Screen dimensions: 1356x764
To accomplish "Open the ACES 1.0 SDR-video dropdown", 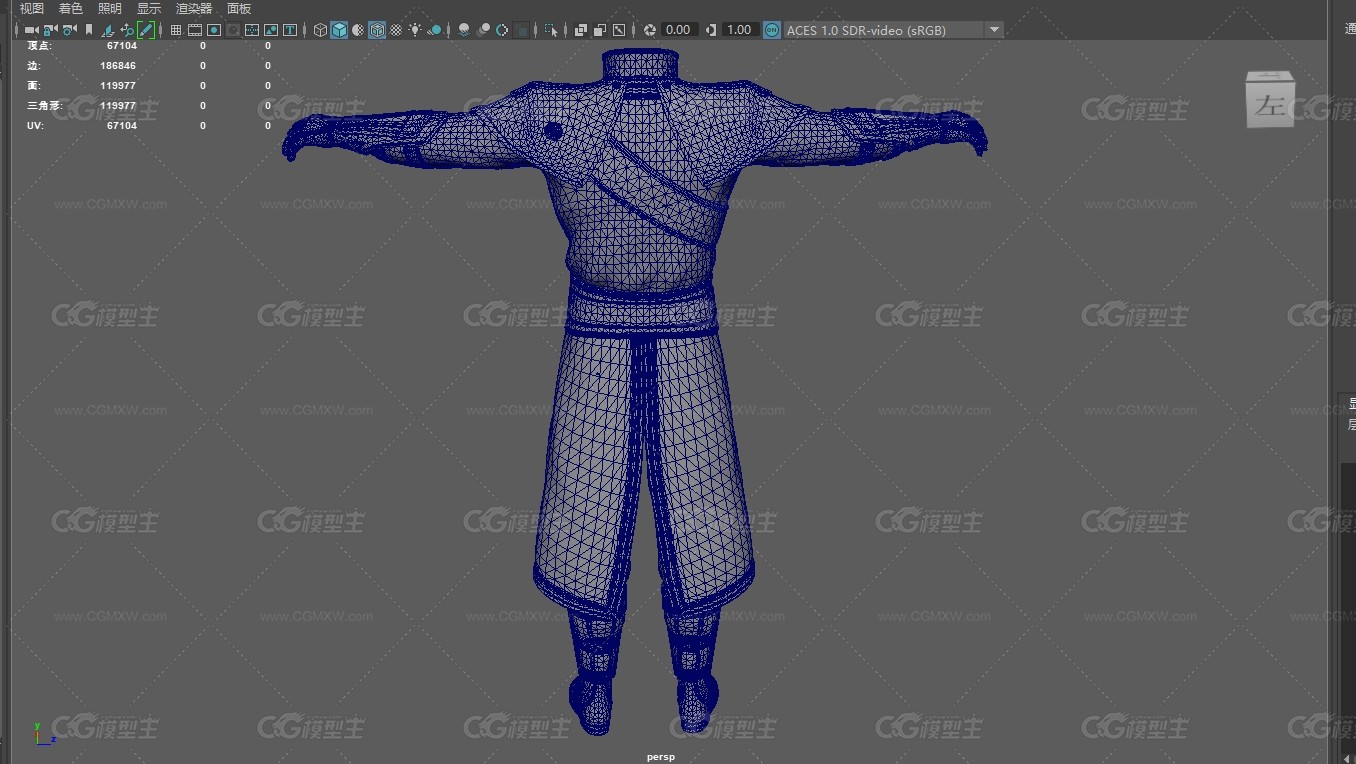I will (893, 30).
